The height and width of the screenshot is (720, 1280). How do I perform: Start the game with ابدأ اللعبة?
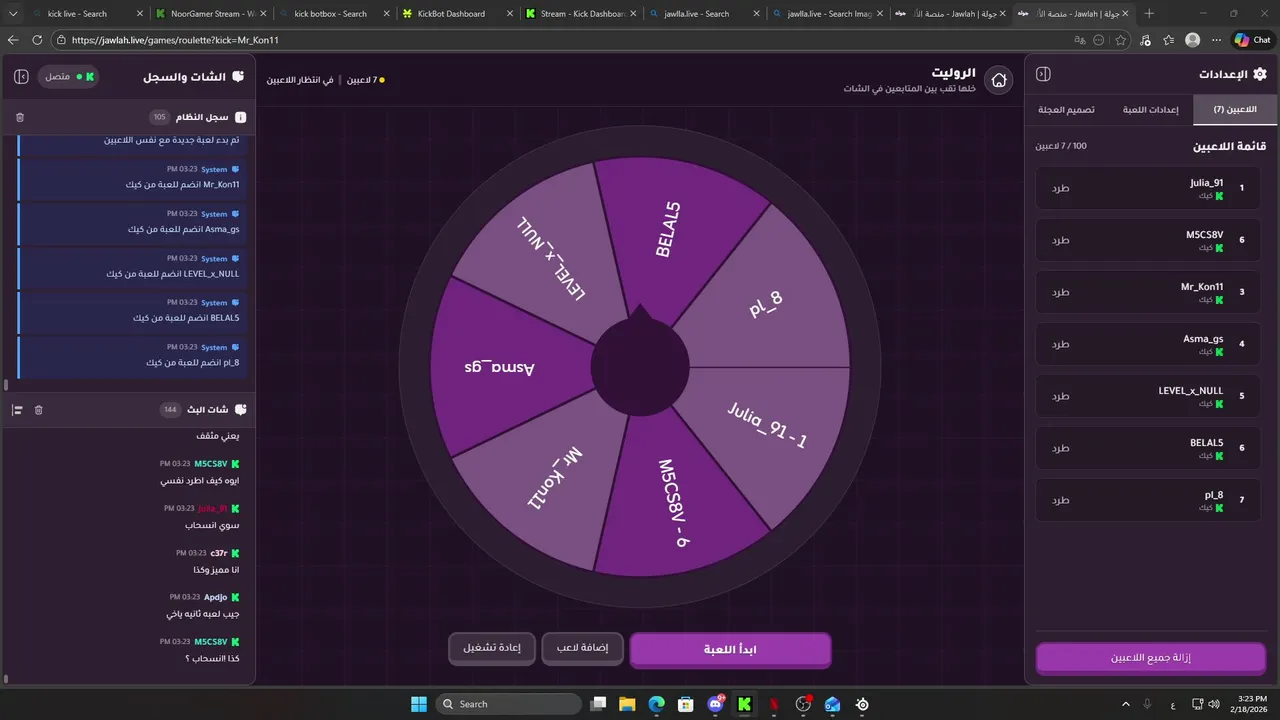(730, 650)
